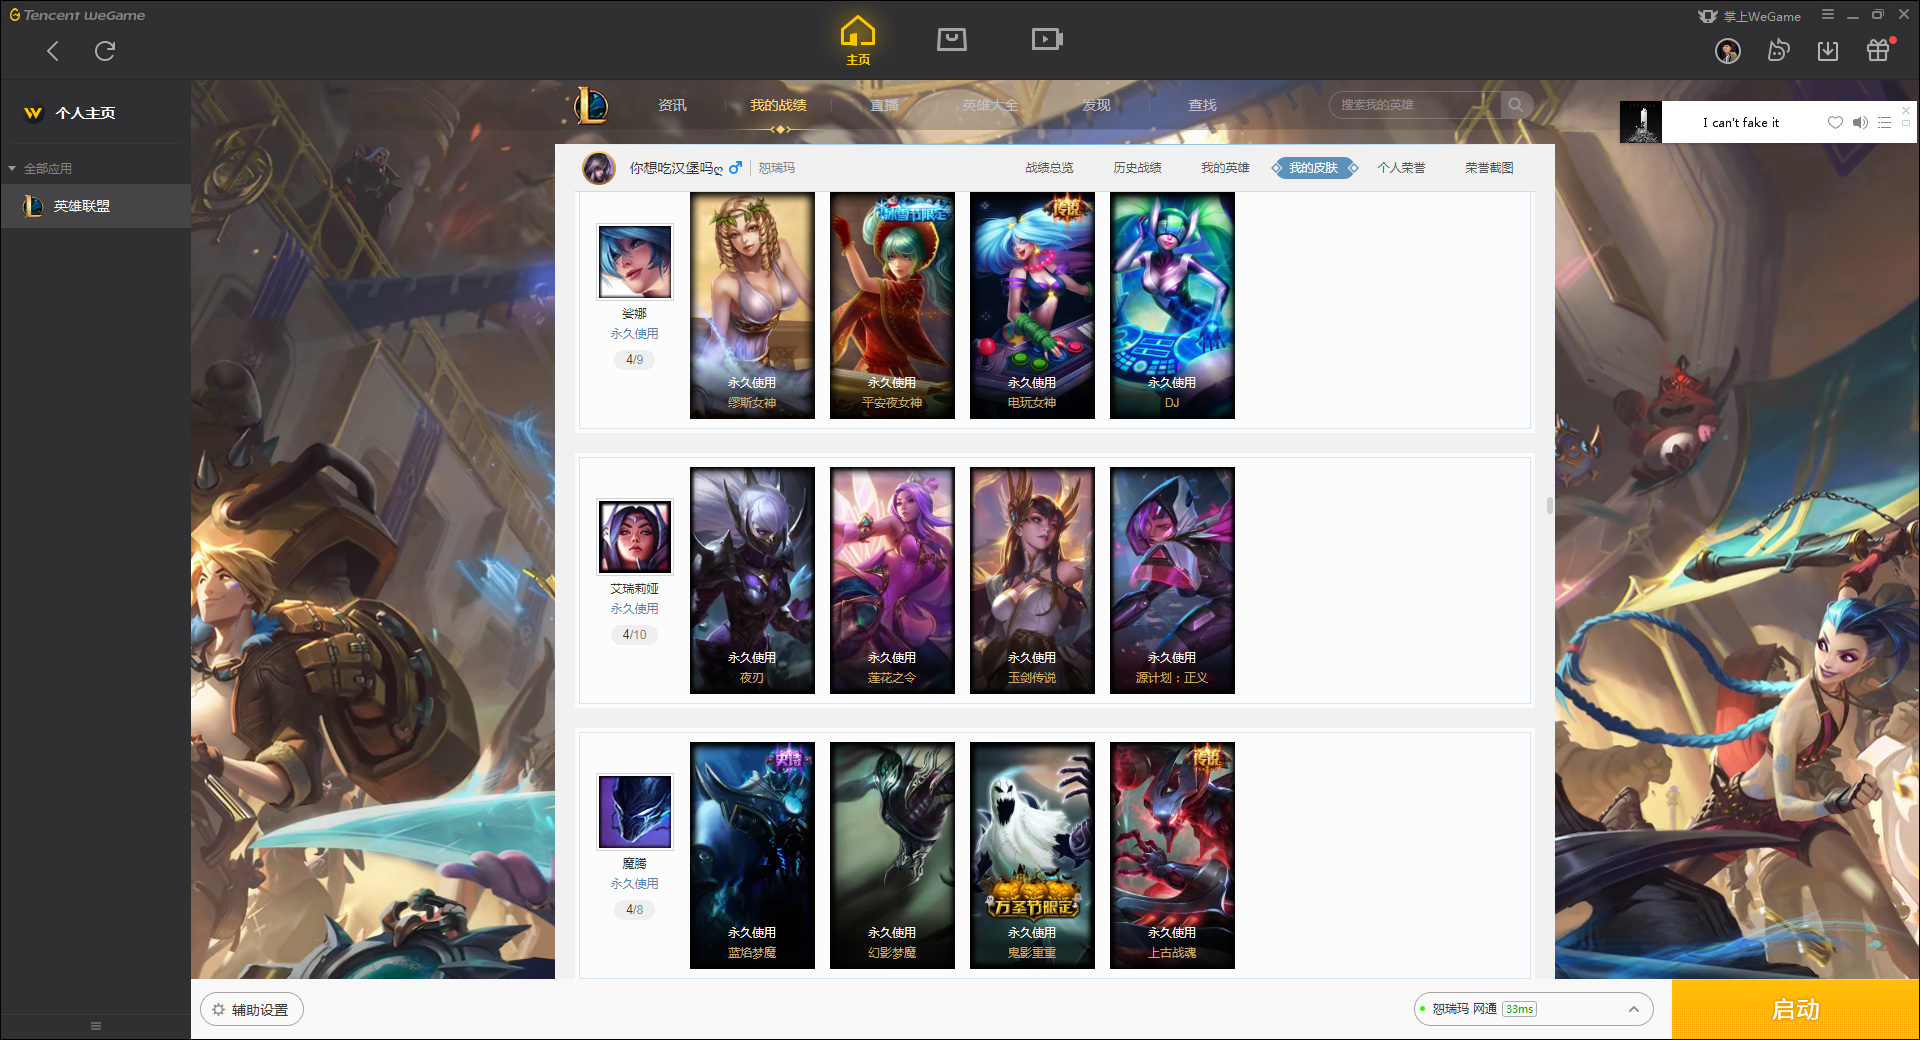The height and width of the screenshot is (1040, 1920).
Task: Click the Tencent WeGame title logo
Action: 77,15
